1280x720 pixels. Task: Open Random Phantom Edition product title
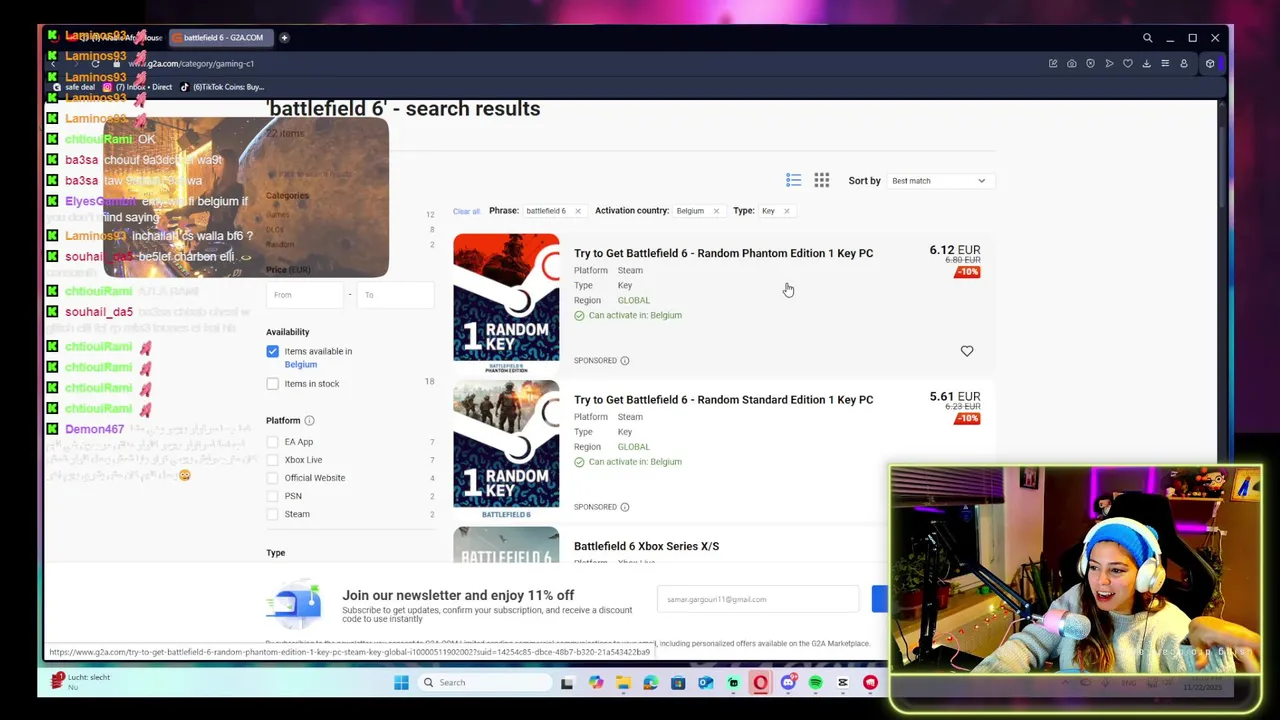(723, 254)
